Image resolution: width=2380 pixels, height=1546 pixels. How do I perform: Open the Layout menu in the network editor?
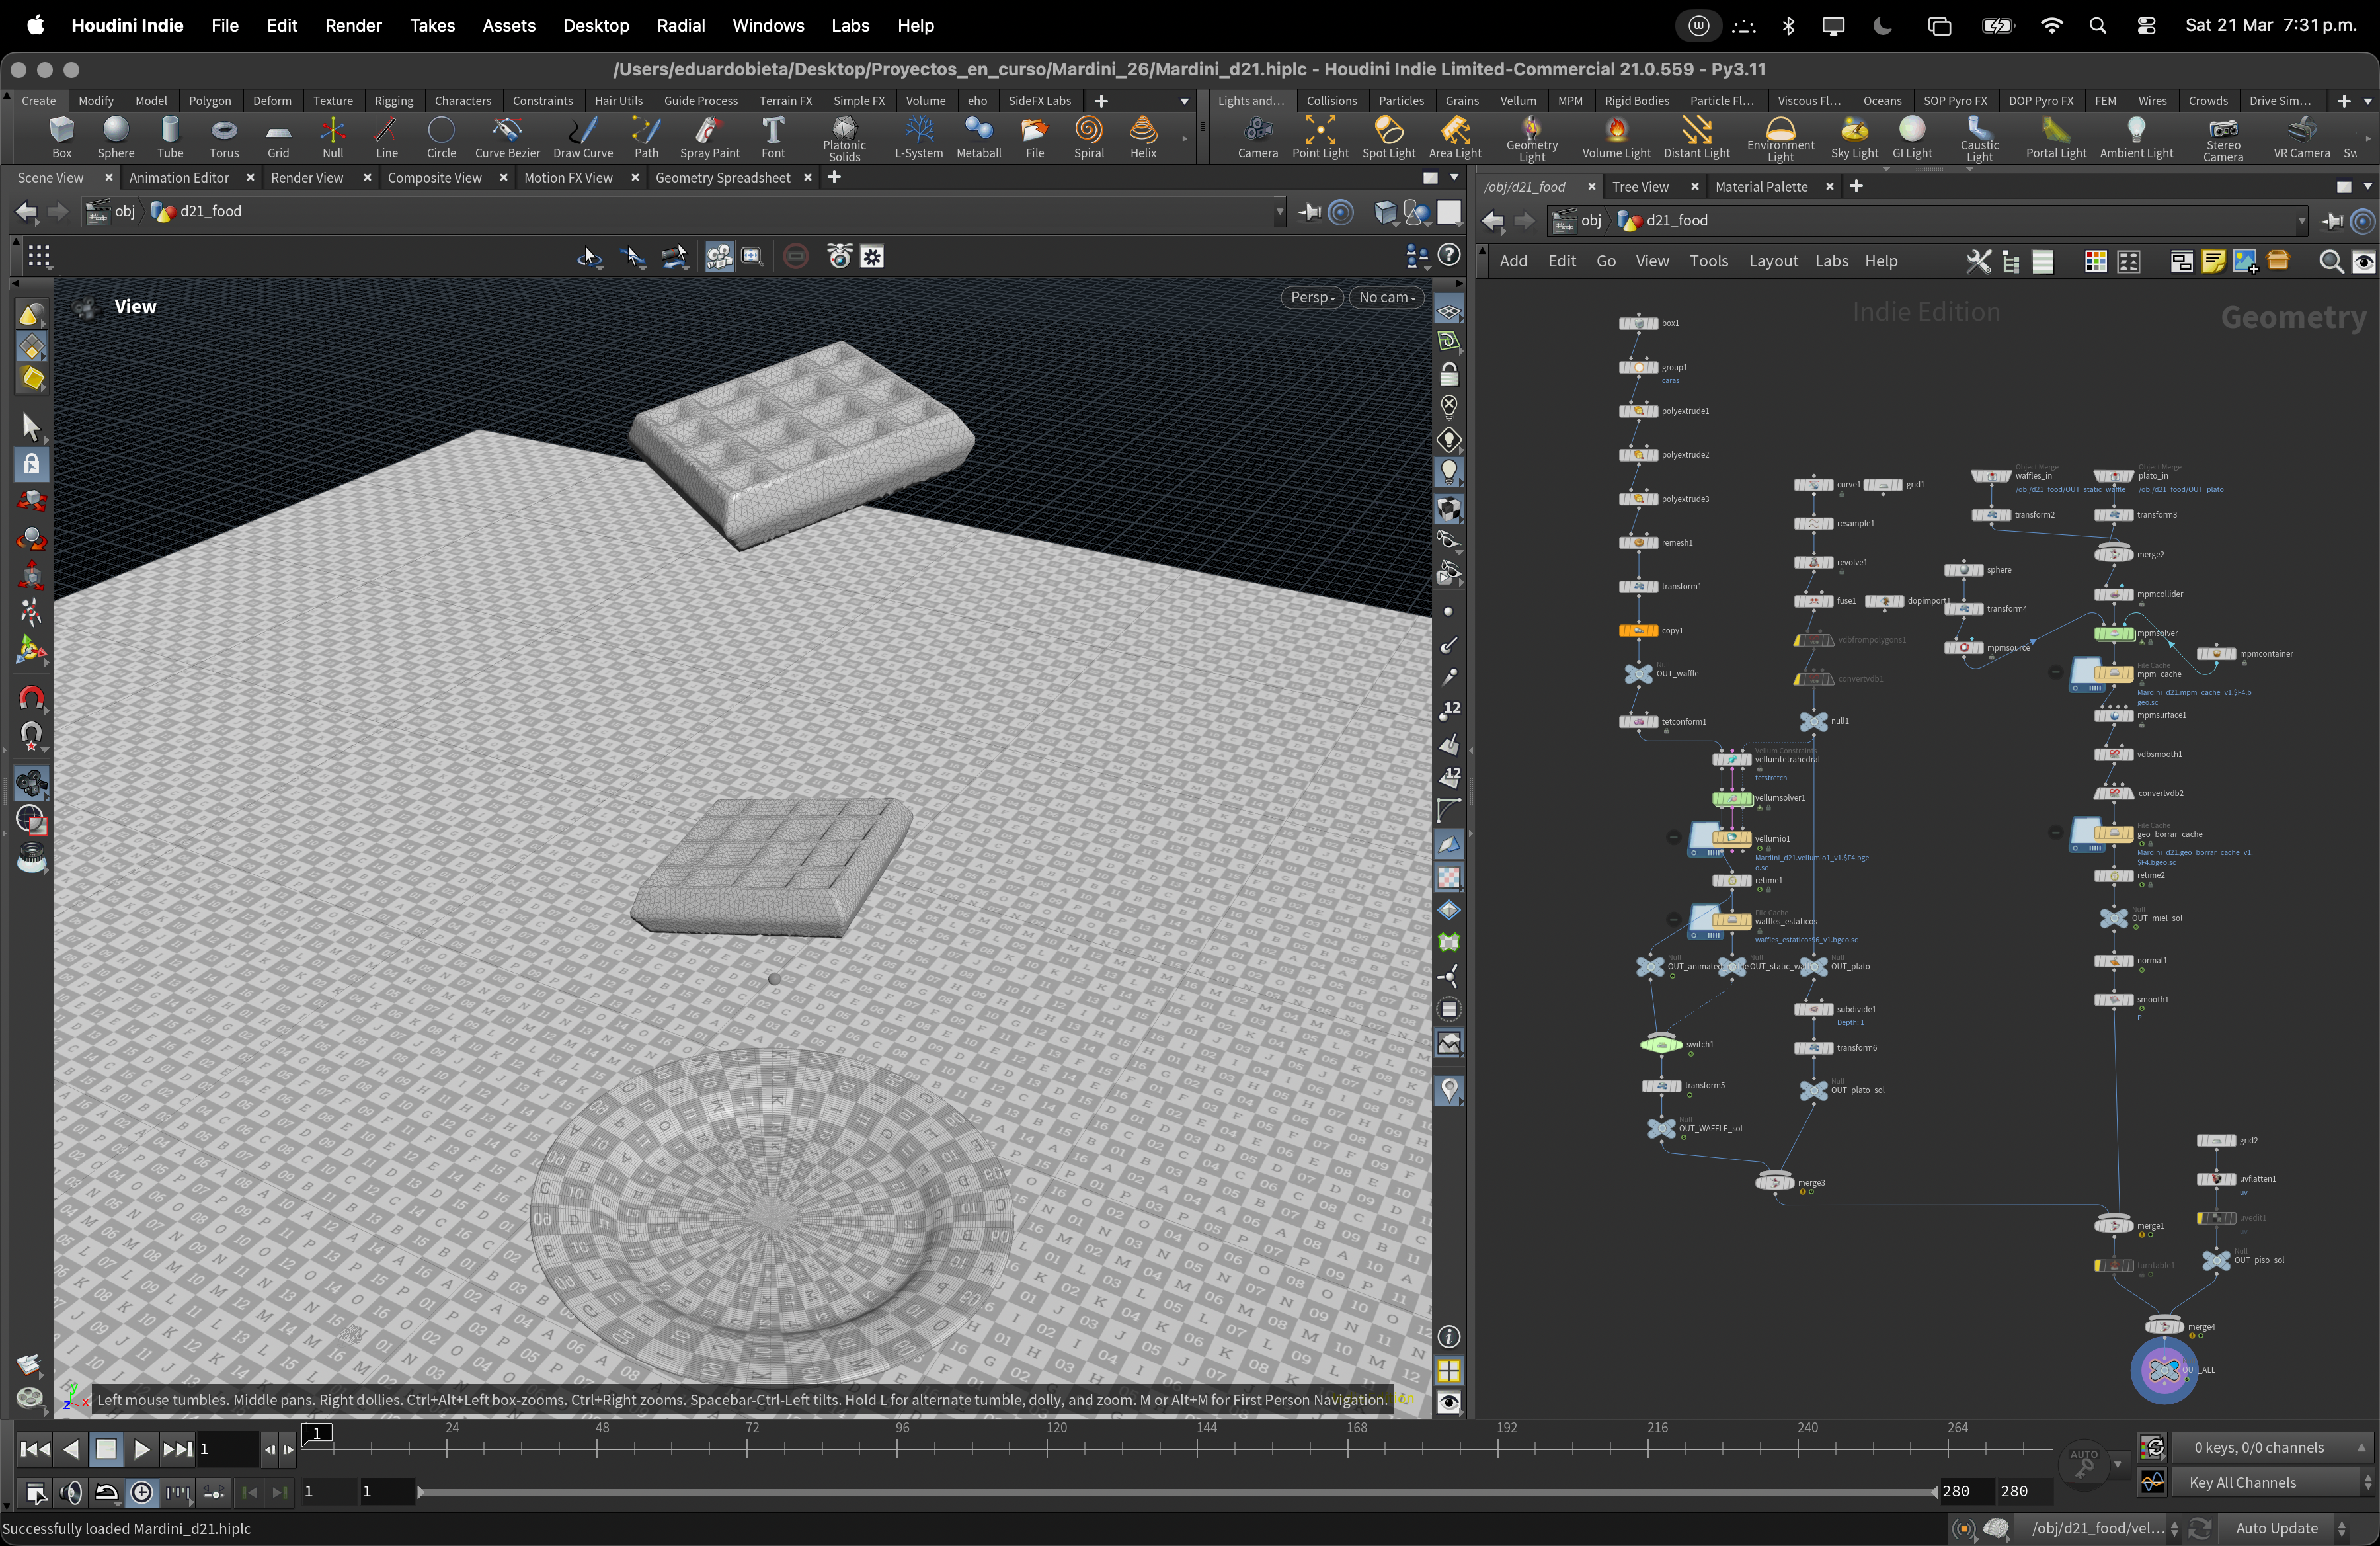[x=1773, y=261]
